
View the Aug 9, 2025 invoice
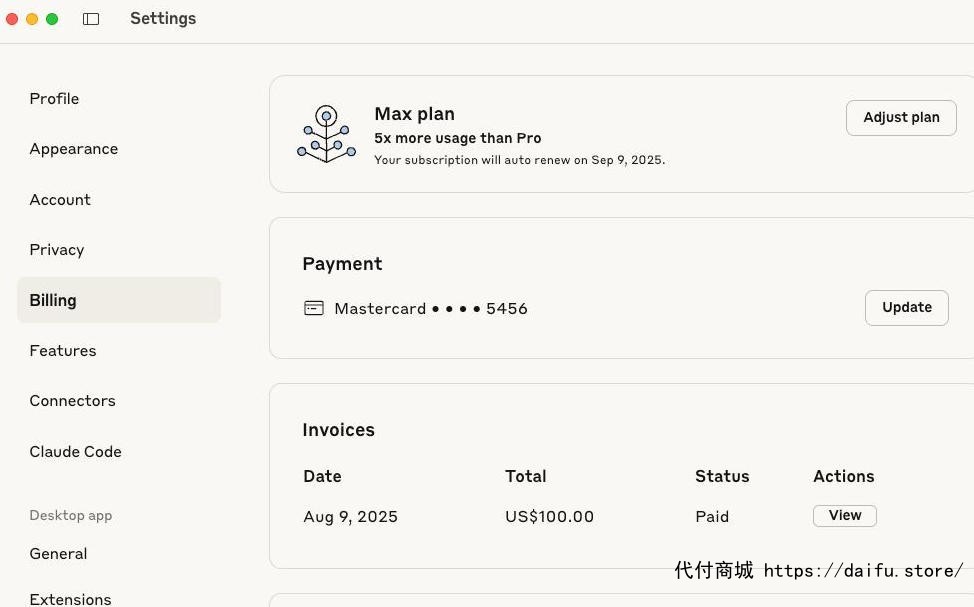click(844, 516)
